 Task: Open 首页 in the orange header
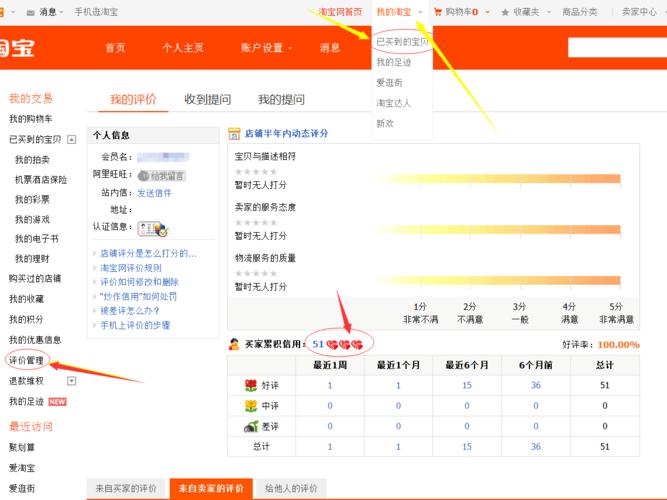coord(115,48)
